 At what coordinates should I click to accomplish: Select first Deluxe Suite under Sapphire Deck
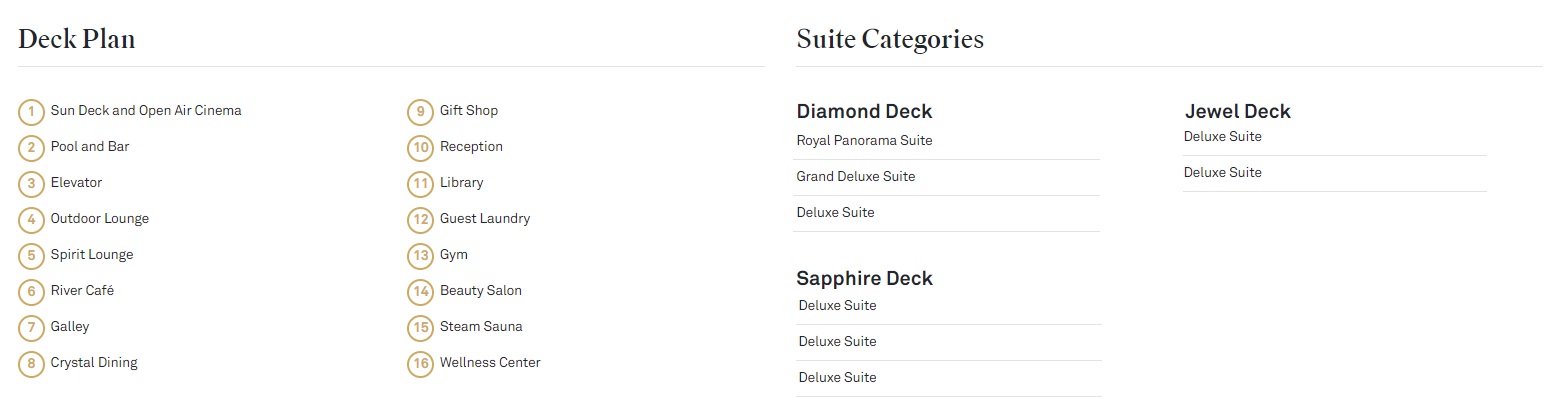tap(837, 306)
